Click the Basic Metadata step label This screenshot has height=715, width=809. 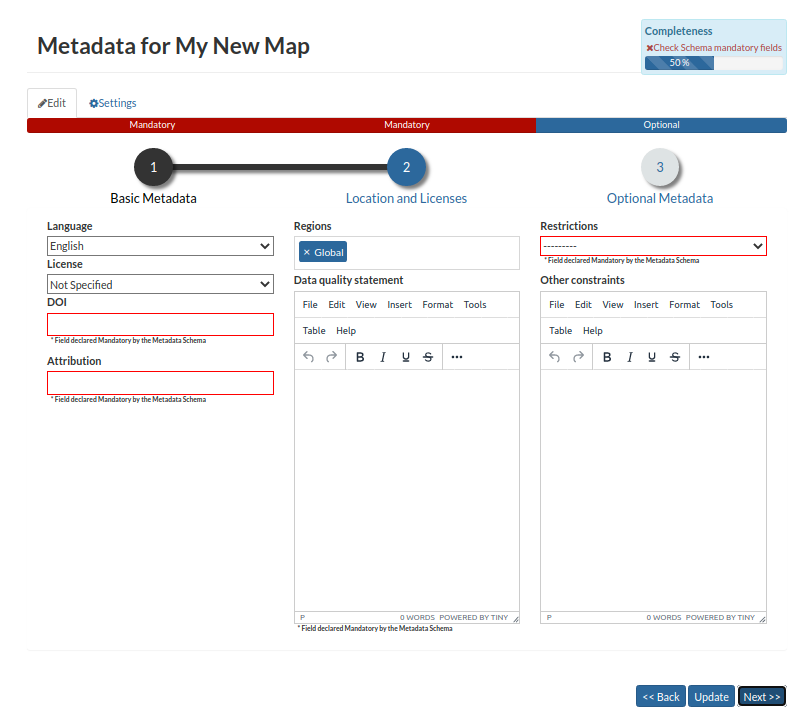(153, 199)
